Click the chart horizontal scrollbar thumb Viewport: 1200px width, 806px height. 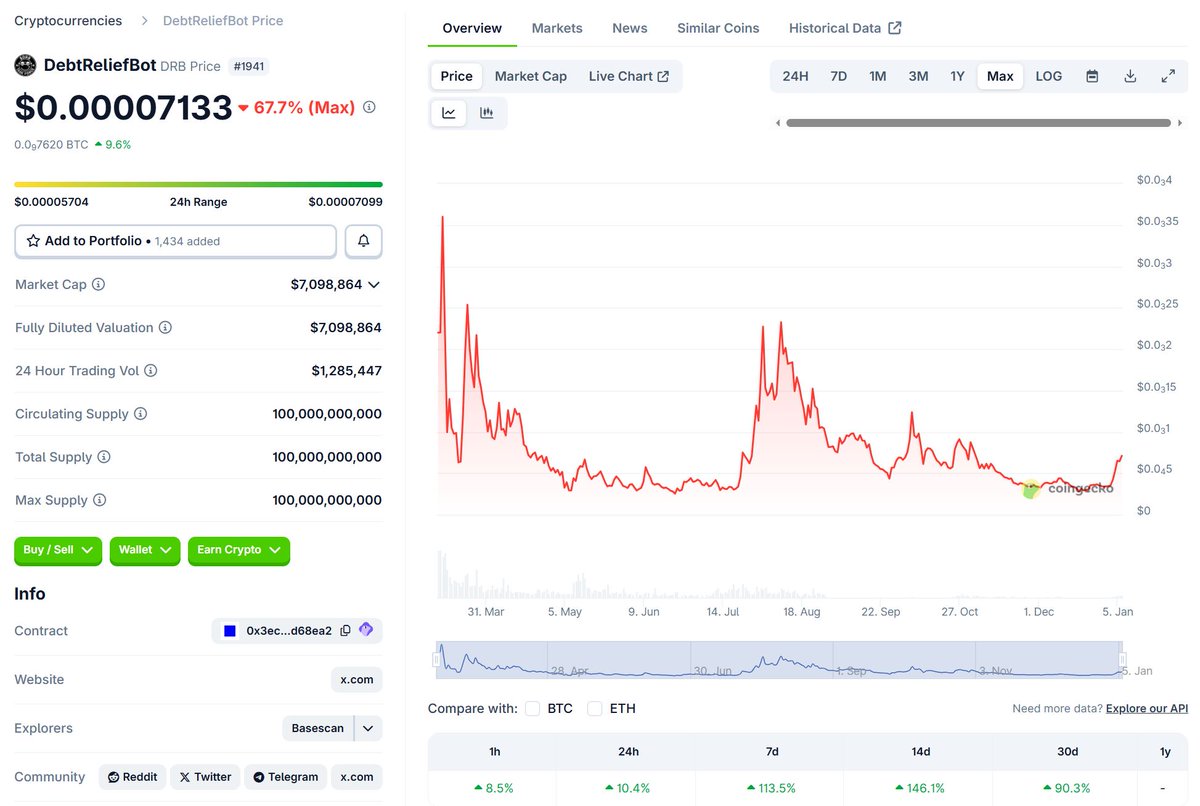(978, 123)
